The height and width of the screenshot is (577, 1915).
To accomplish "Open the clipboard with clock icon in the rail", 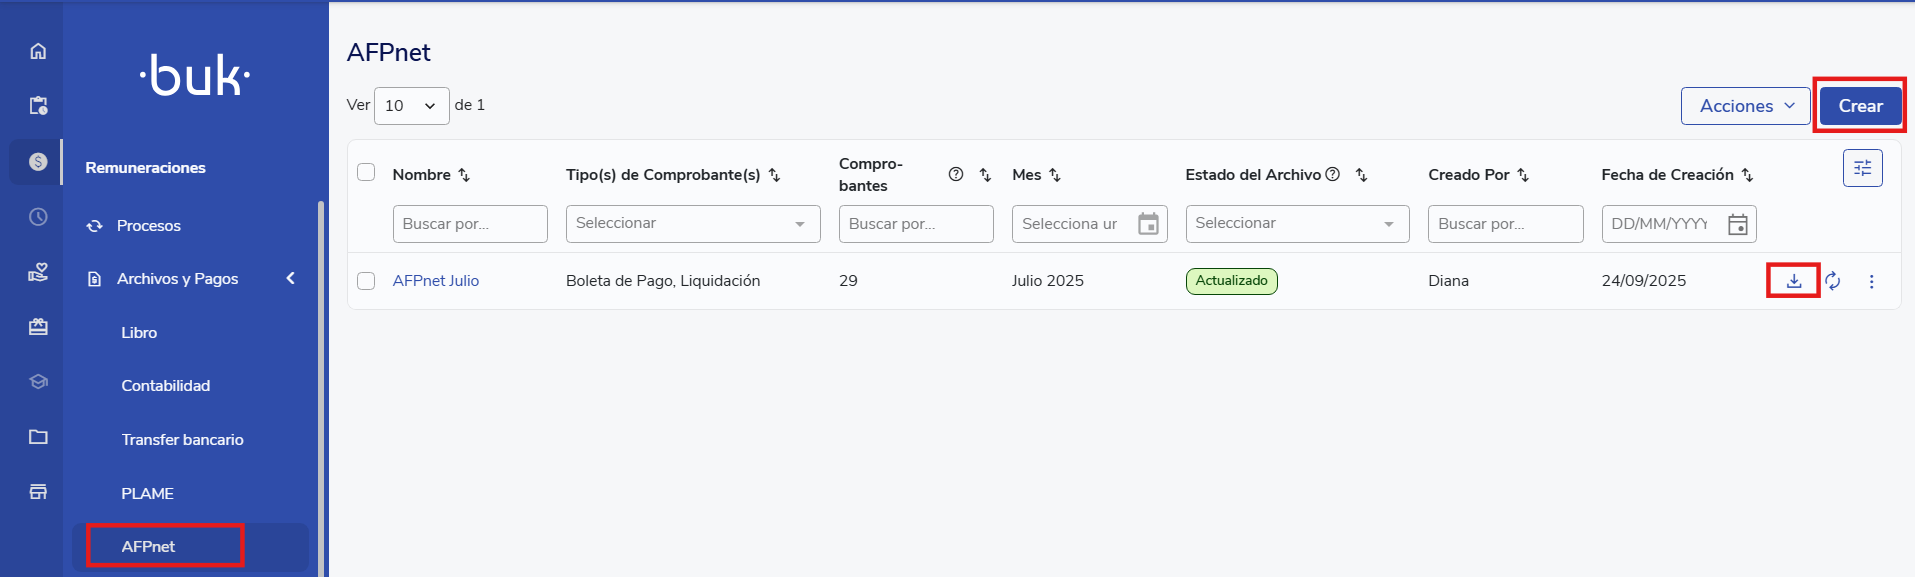I will tap(38, 106).
